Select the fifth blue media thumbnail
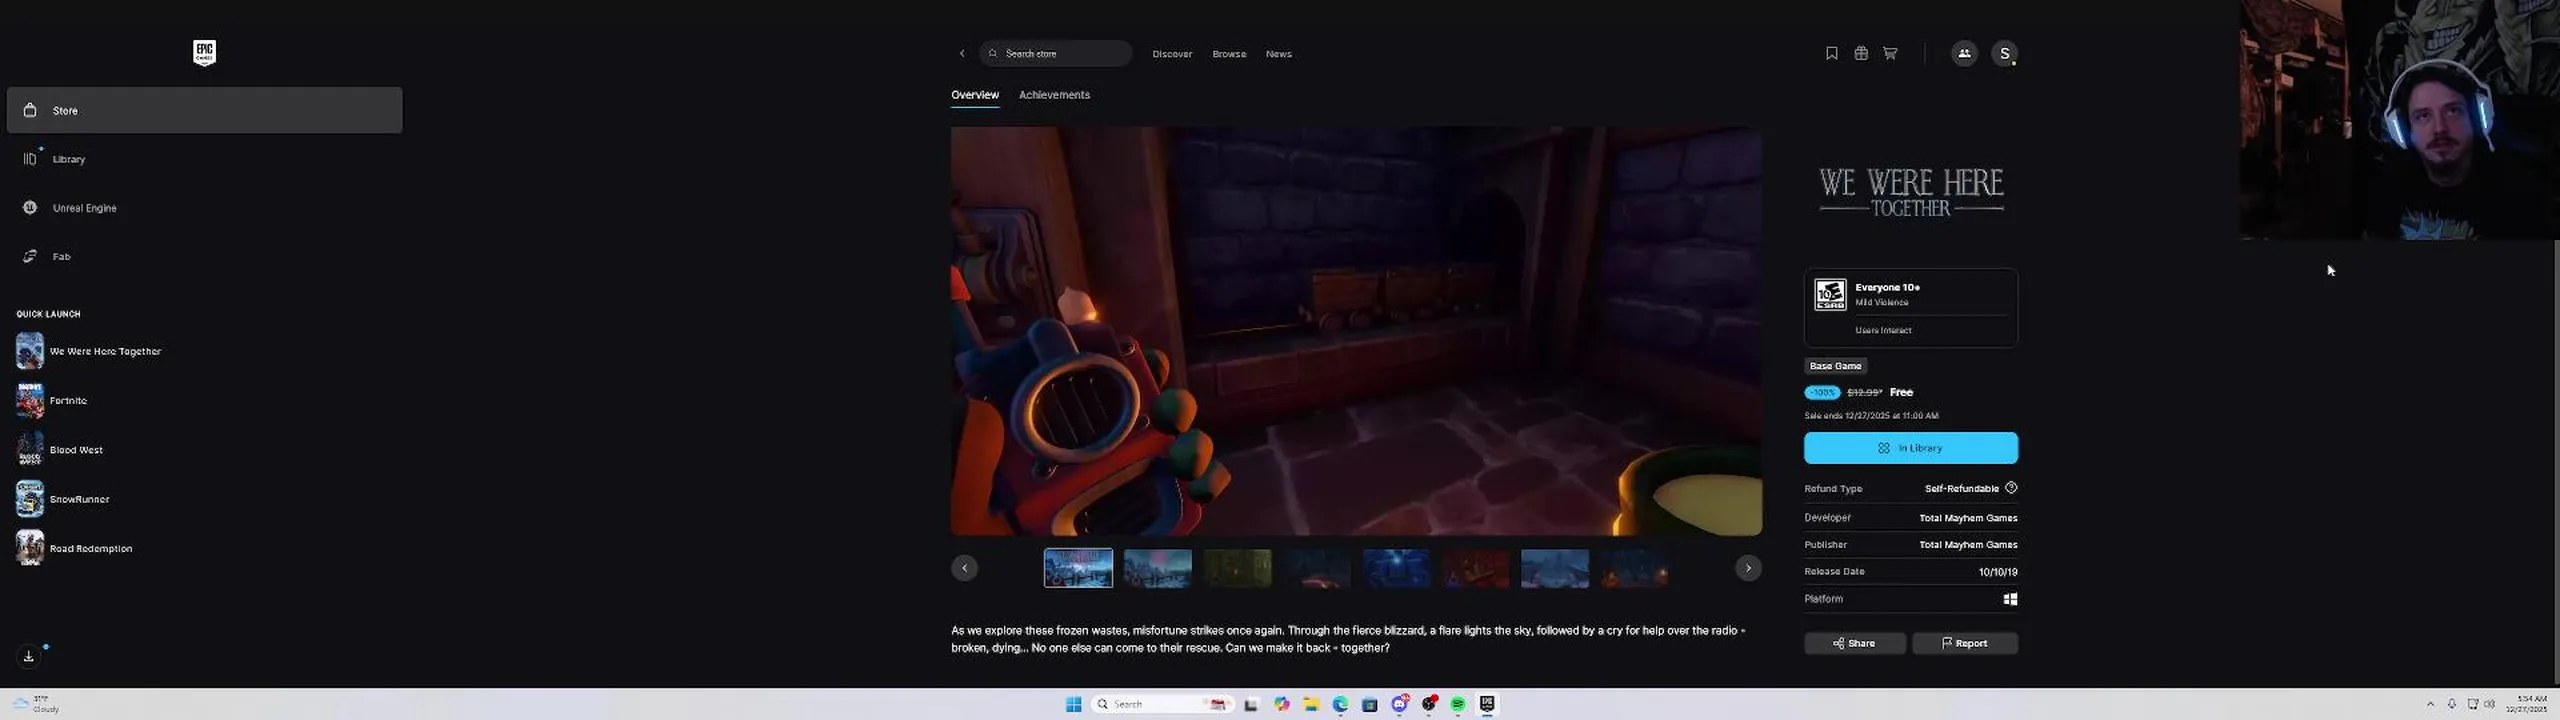The image size is (2560, 720). (1396, 568)
